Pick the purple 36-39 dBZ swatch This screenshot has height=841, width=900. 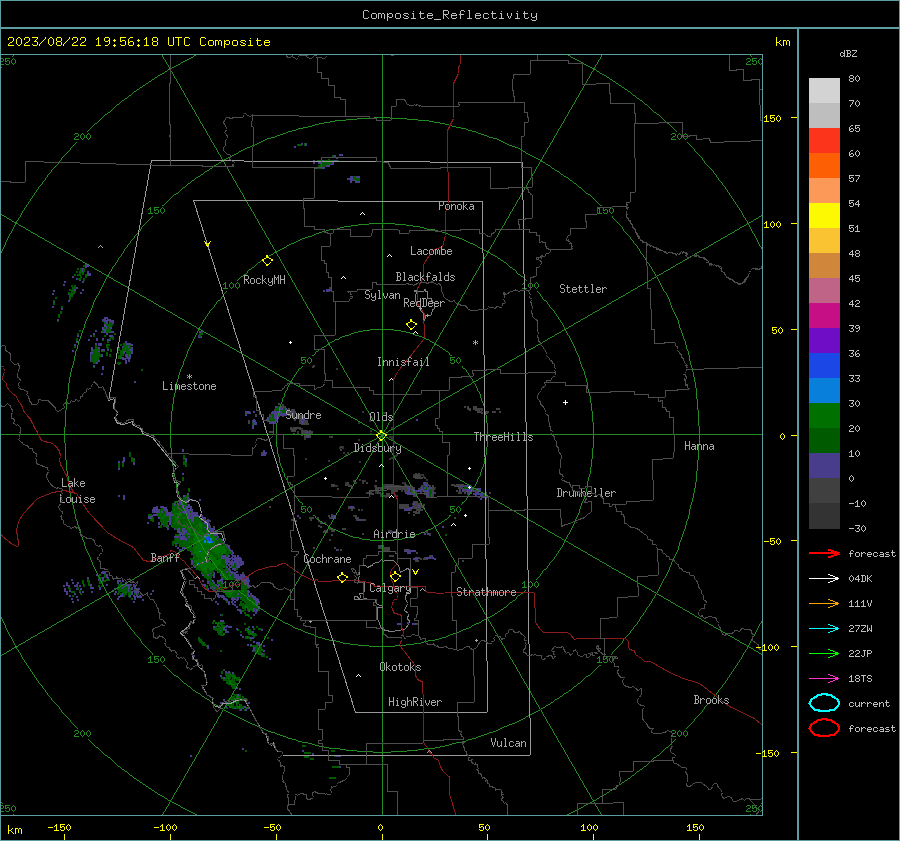824,340
